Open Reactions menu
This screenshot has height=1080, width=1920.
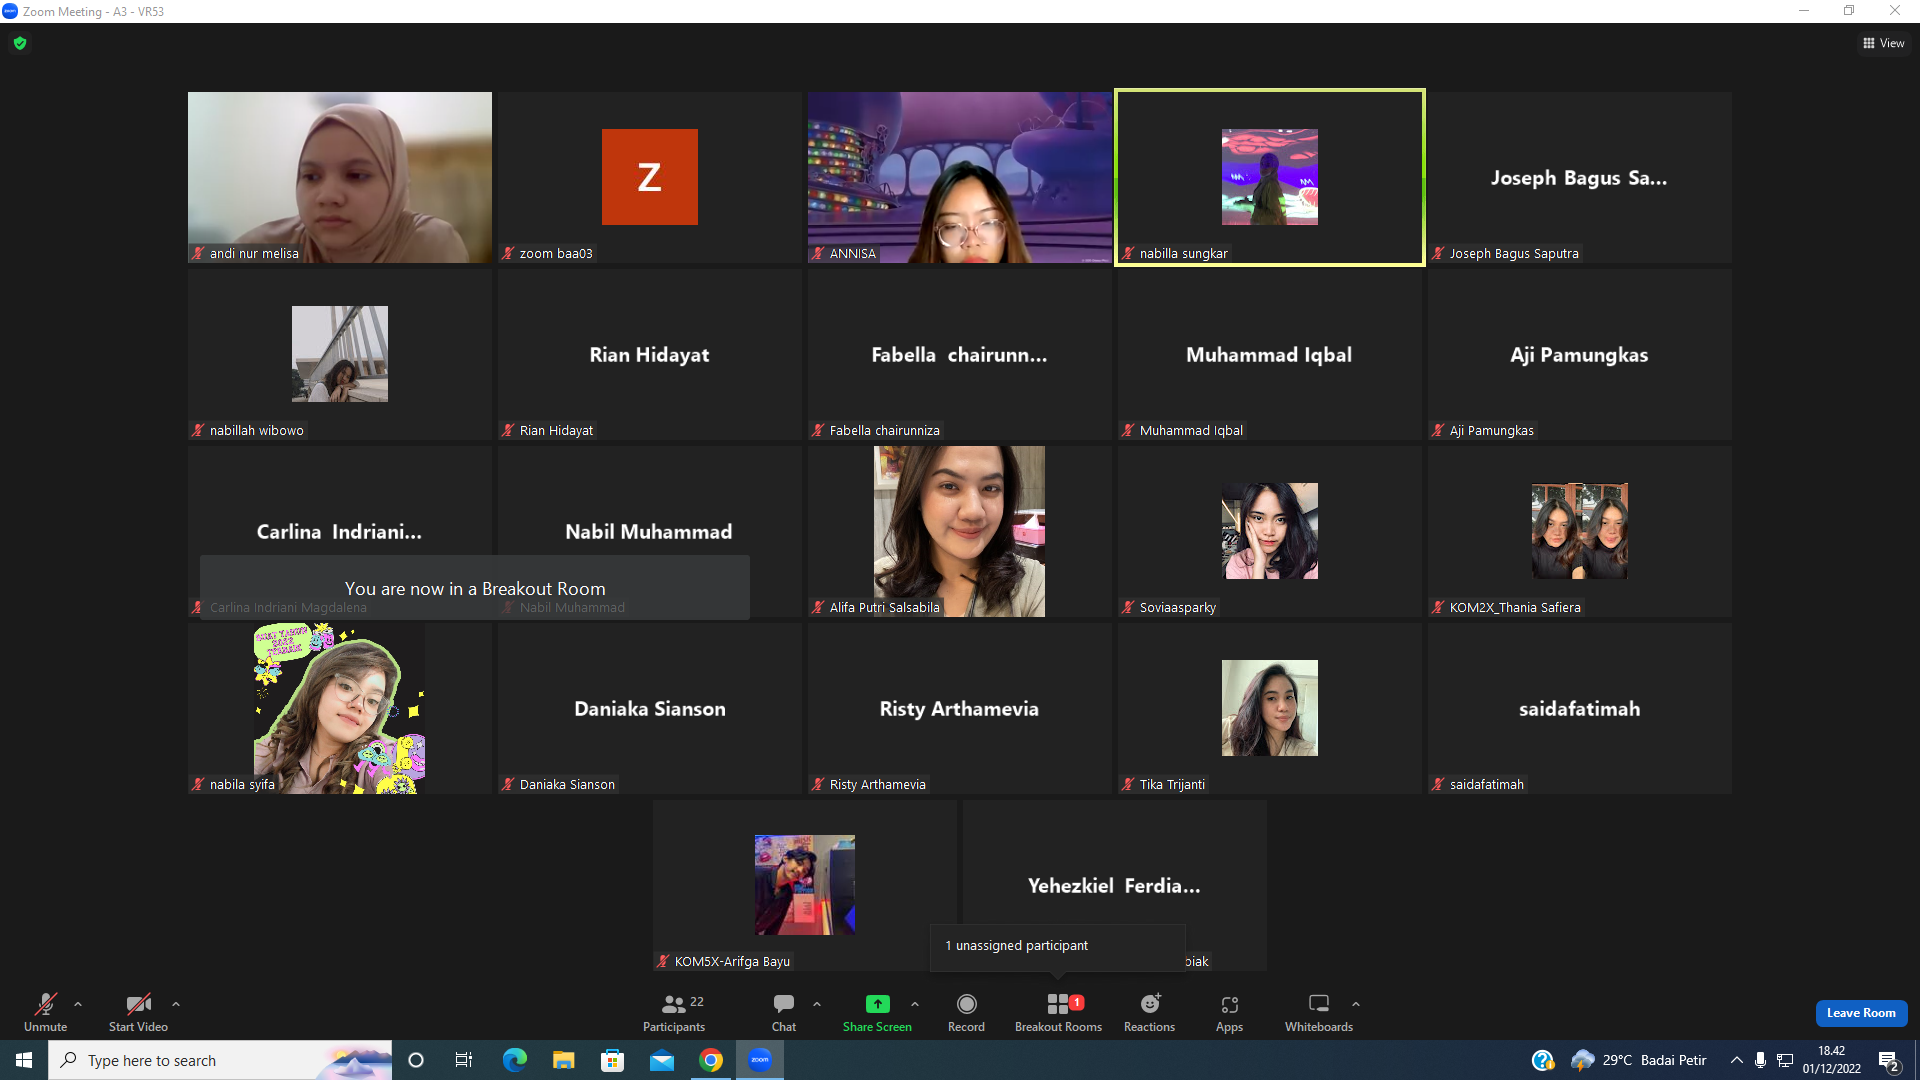tap(1149, 1012)
